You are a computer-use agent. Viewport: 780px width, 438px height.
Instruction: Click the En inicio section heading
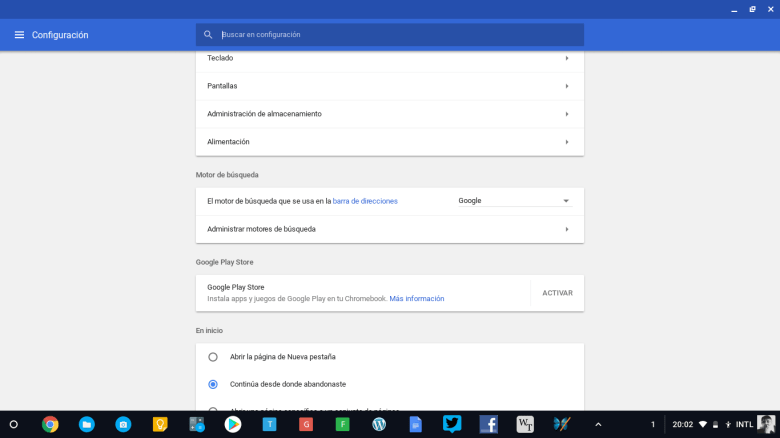(x=209, y=330)
